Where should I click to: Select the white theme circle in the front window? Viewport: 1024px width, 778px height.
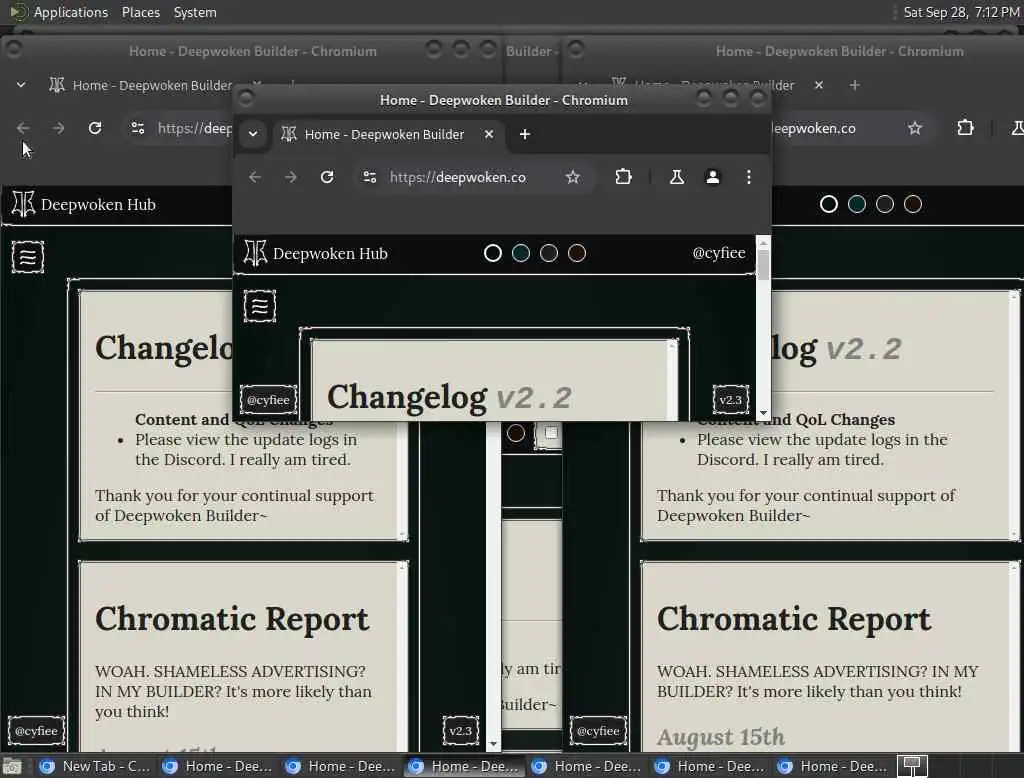pos(492,253)
